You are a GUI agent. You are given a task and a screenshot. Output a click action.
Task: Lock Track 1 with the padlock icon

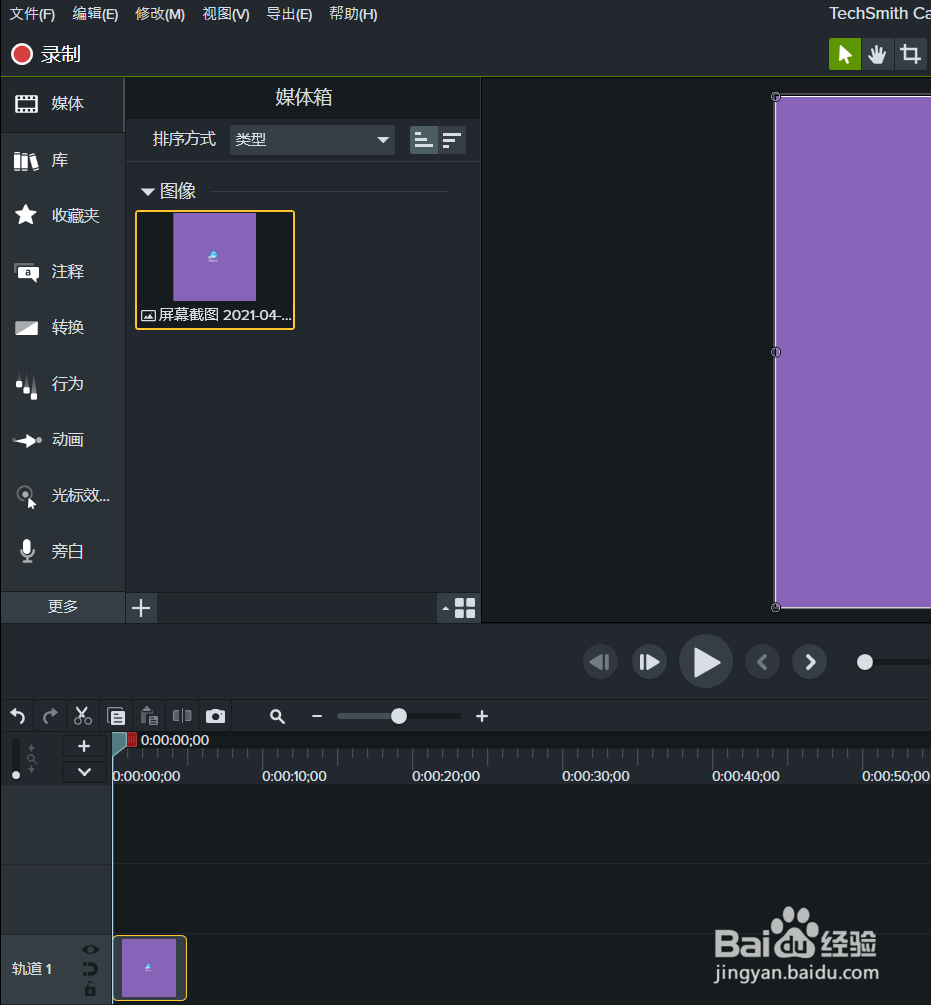point(90,989)
